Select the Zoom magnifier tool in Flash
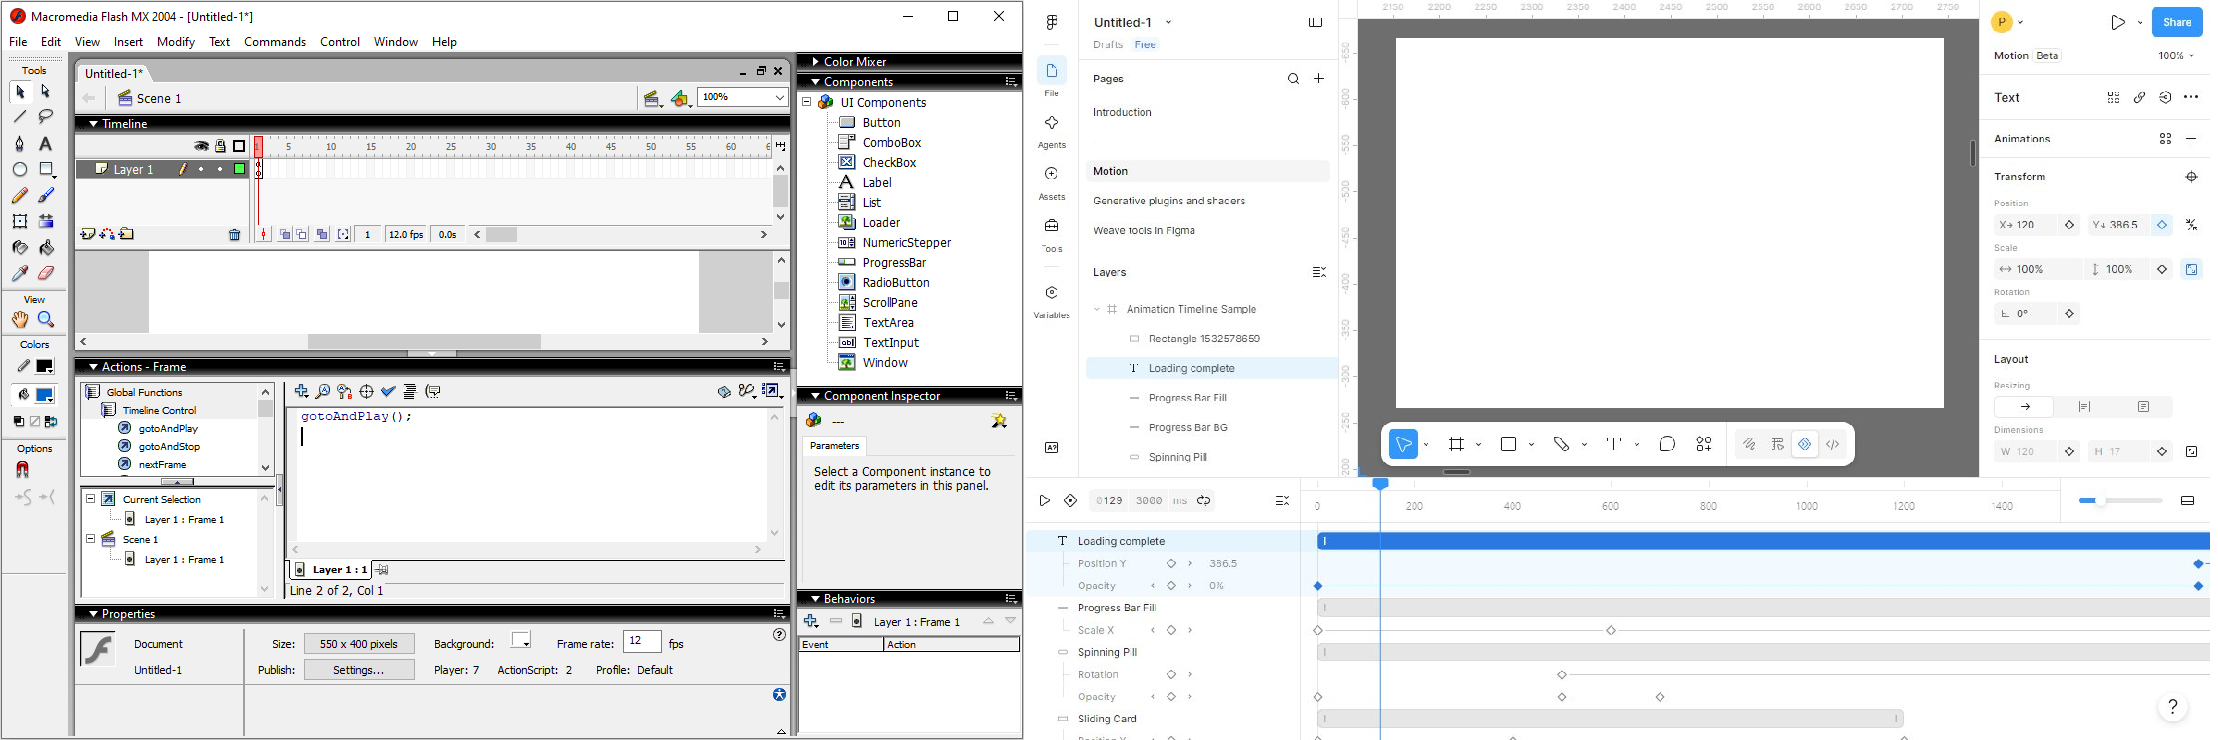 (46, 320)
